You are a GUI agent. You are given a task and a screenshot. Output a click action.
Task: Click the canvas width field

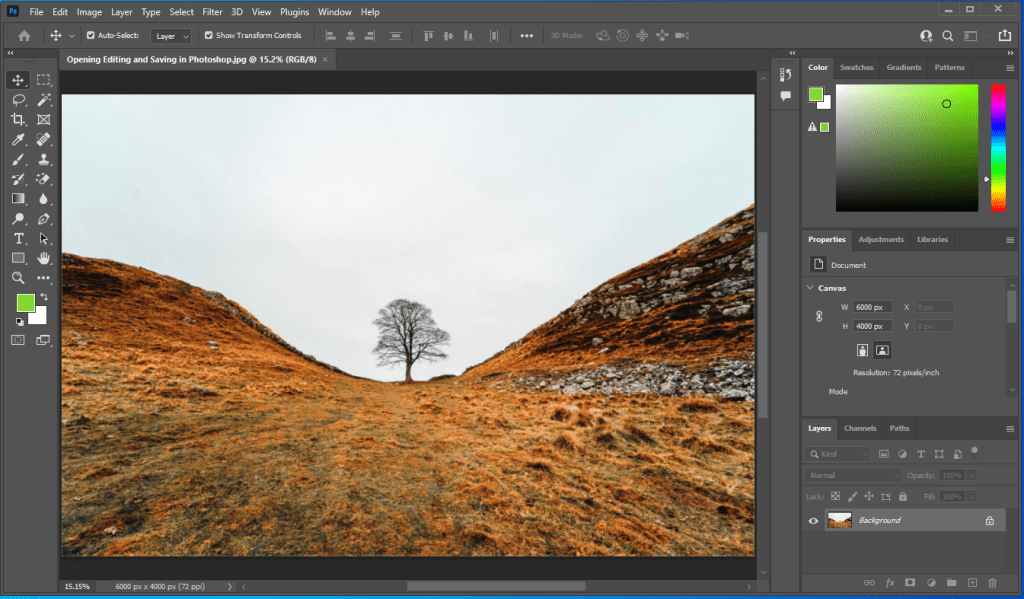click(x=871, y=307)
